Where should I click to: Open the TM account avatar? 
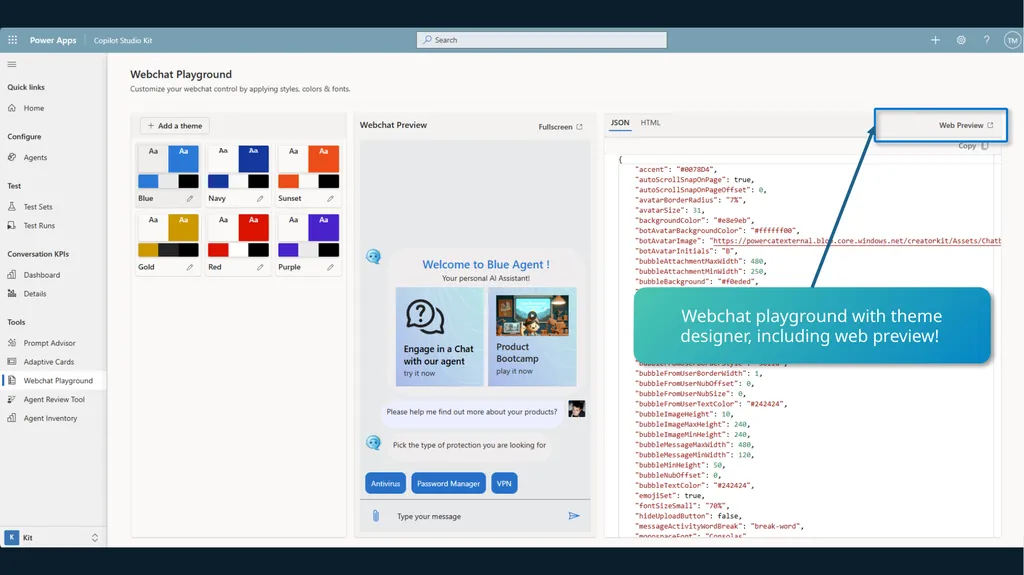pos(1012,40)
